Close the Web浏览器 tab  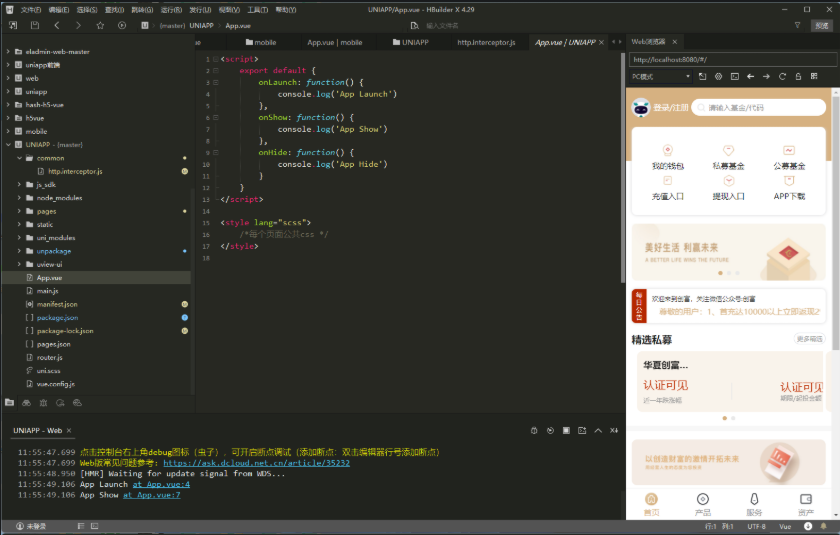pyautogui.click(x=674, y=42)
